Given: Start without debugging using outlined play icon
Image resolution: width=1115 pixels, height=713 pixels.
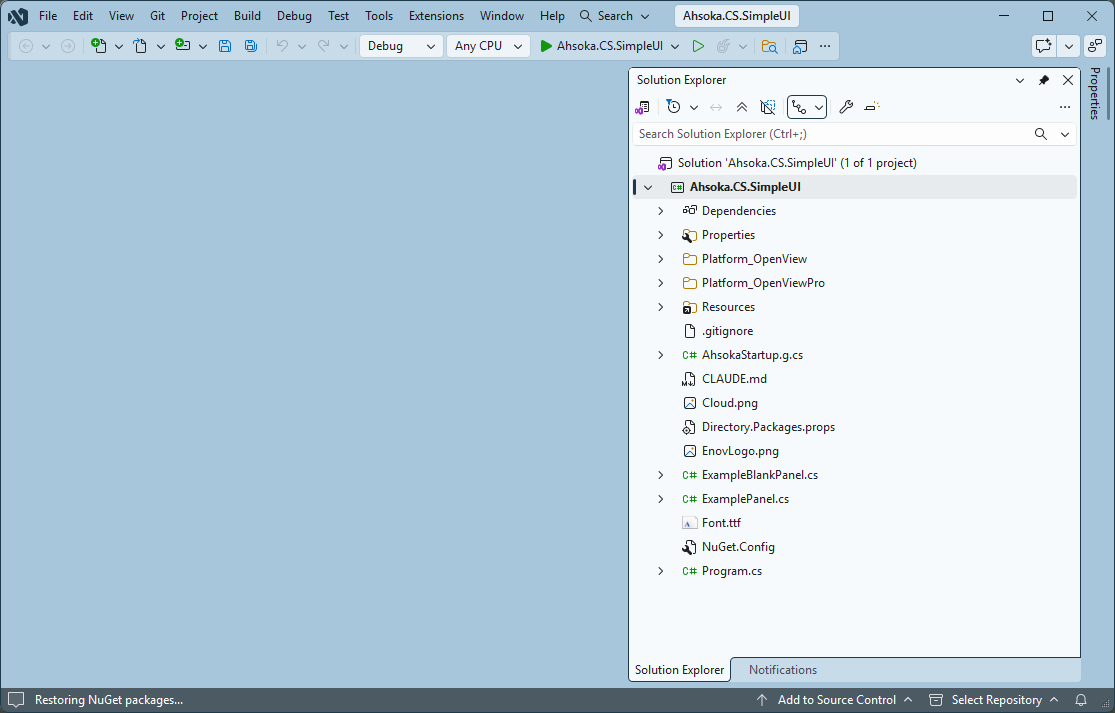Looking at the screenshot, I should [698, 46].
